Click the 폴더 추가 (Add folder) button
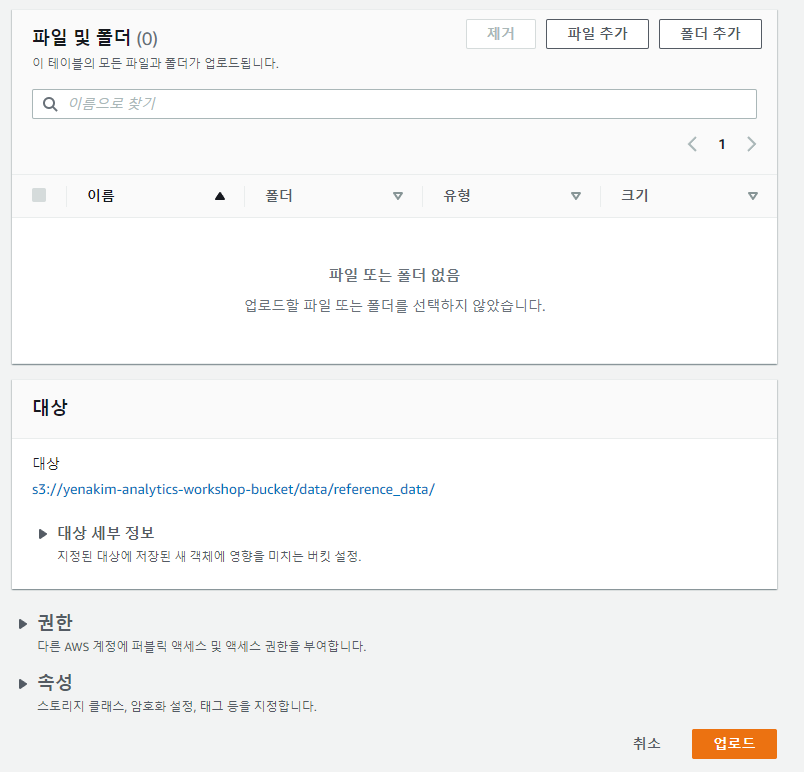The image size is (804, 772). pyautogui.click(x=710, y=34)
